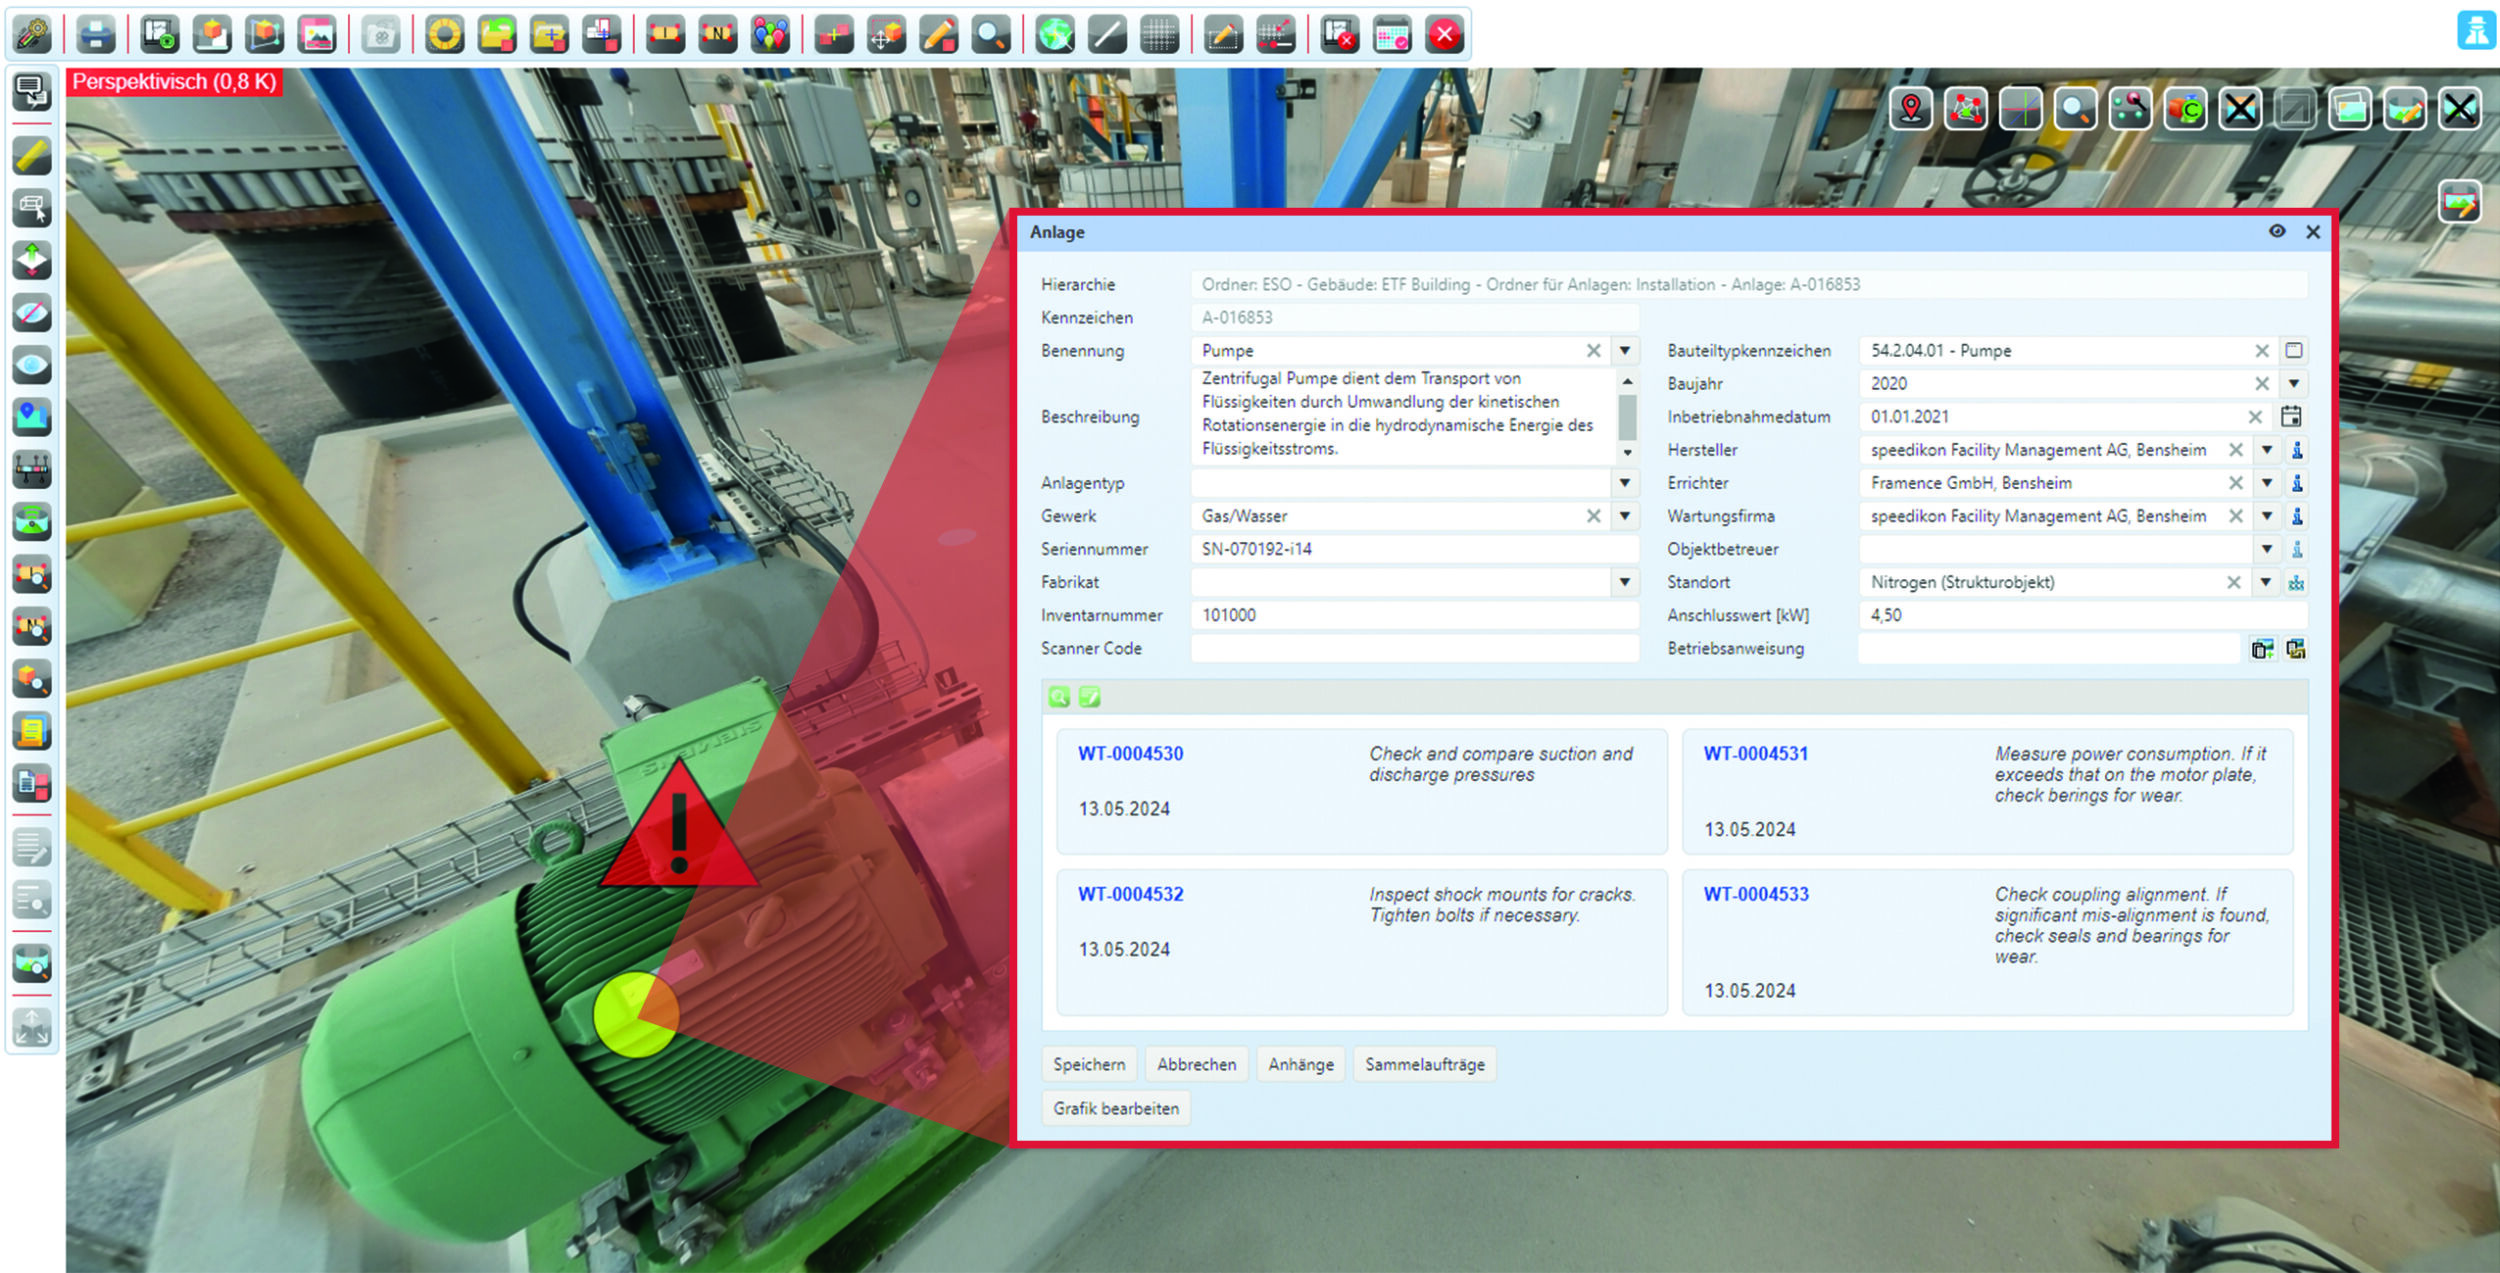Viewport: 2500px width, 1273px height.
Task: Open the Inbetriebnahmedatum calendar picker
Action: pyautogui.click(x=2292, y=416)
